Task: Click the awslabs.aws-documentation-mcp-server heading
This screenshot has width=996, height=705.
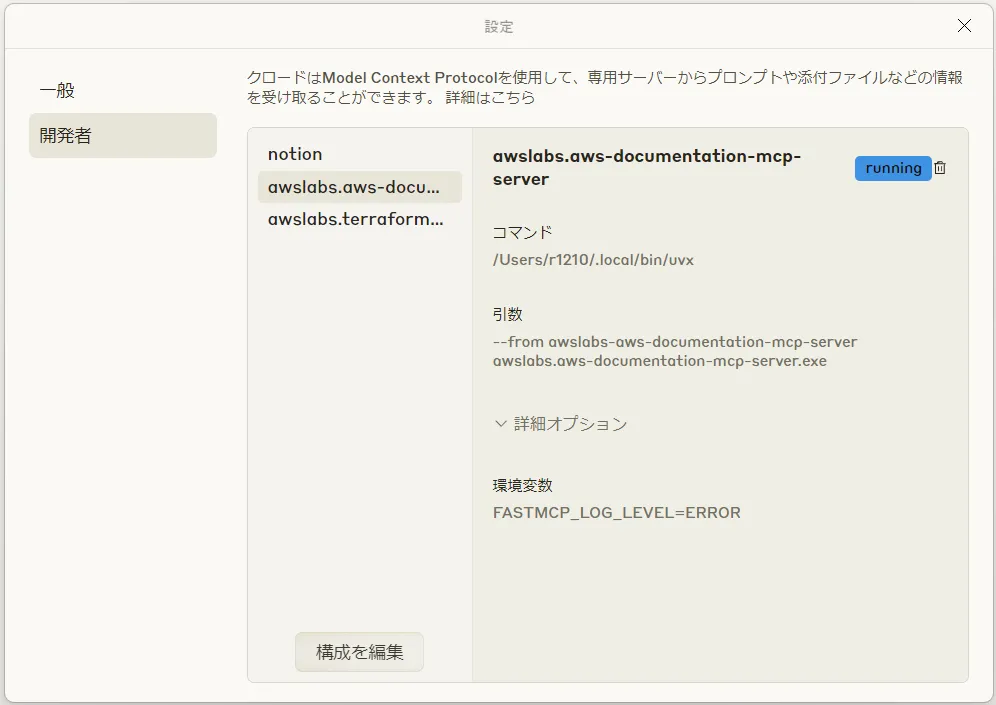Action: tap(647, 168)
